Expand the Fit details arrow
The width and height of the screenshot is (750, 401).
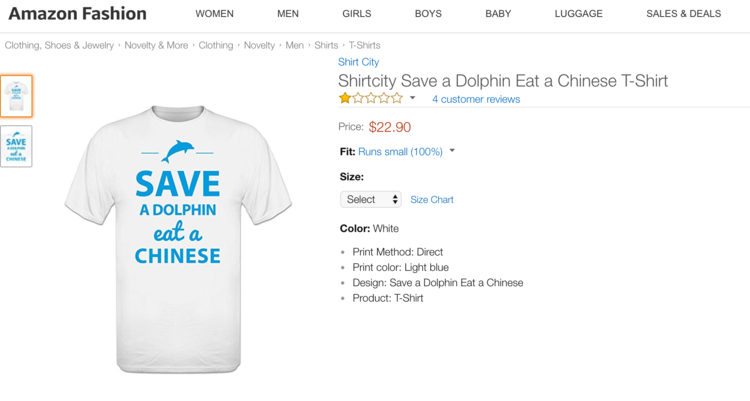point(452,152)
